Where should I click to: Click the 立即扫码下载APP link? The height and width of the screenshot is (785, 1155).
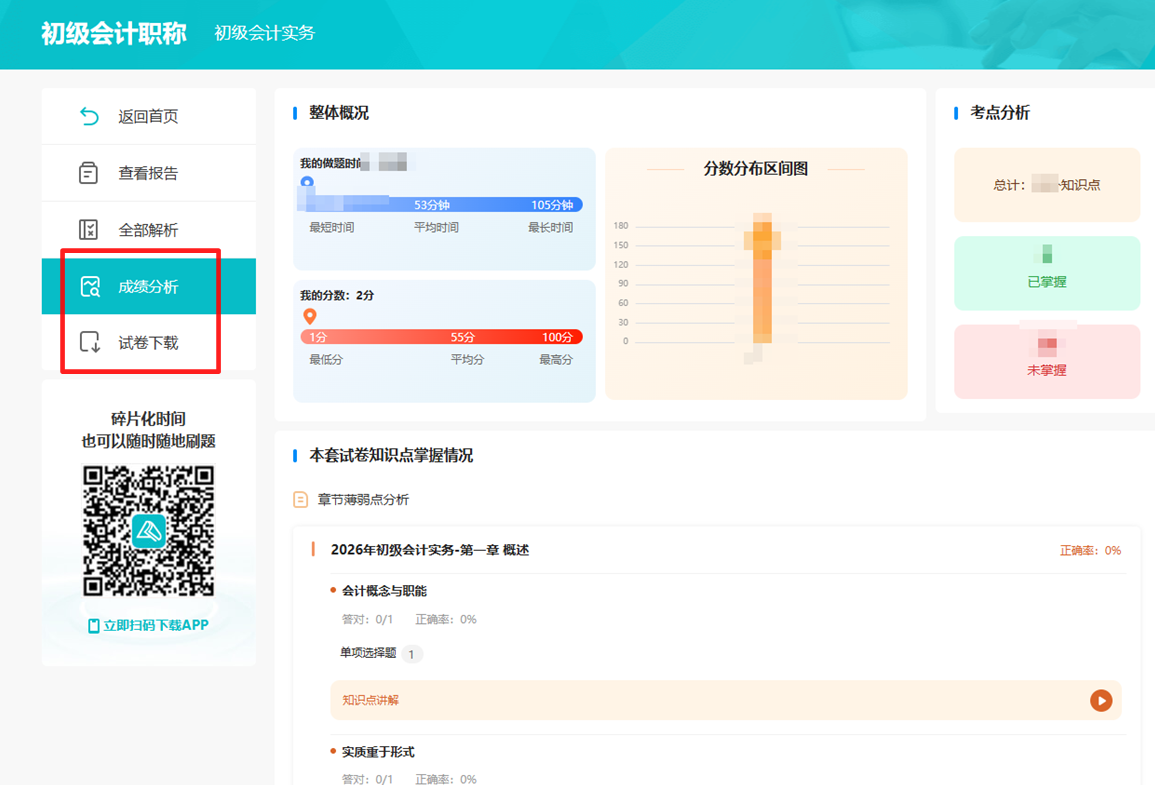tap(148, 623)
